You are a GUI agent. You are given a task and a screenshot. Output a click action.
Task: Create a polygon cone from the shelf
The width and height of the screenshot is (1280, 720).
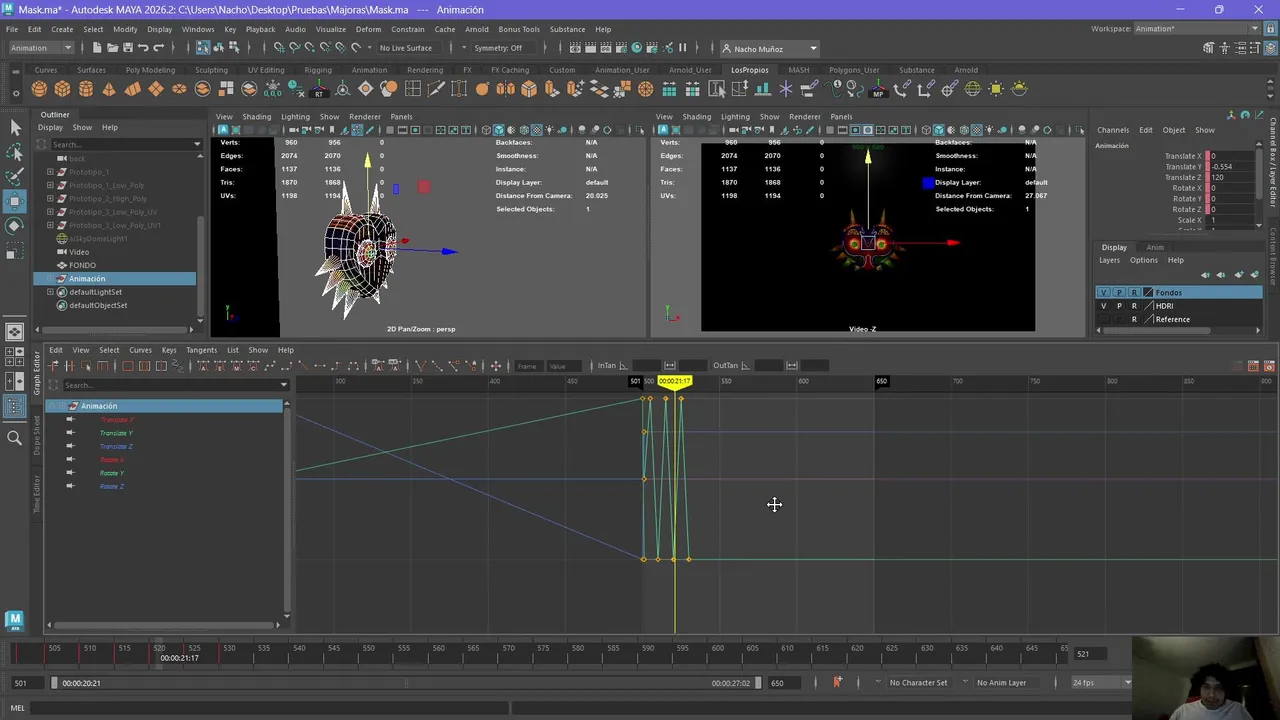109,89
